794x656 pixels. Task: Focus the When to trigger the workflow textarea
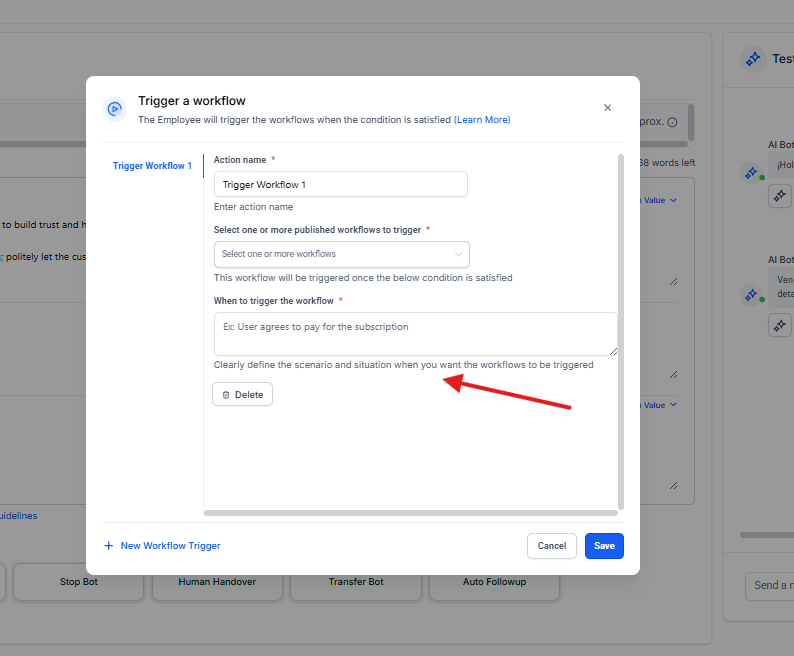(x=415, y=334)
